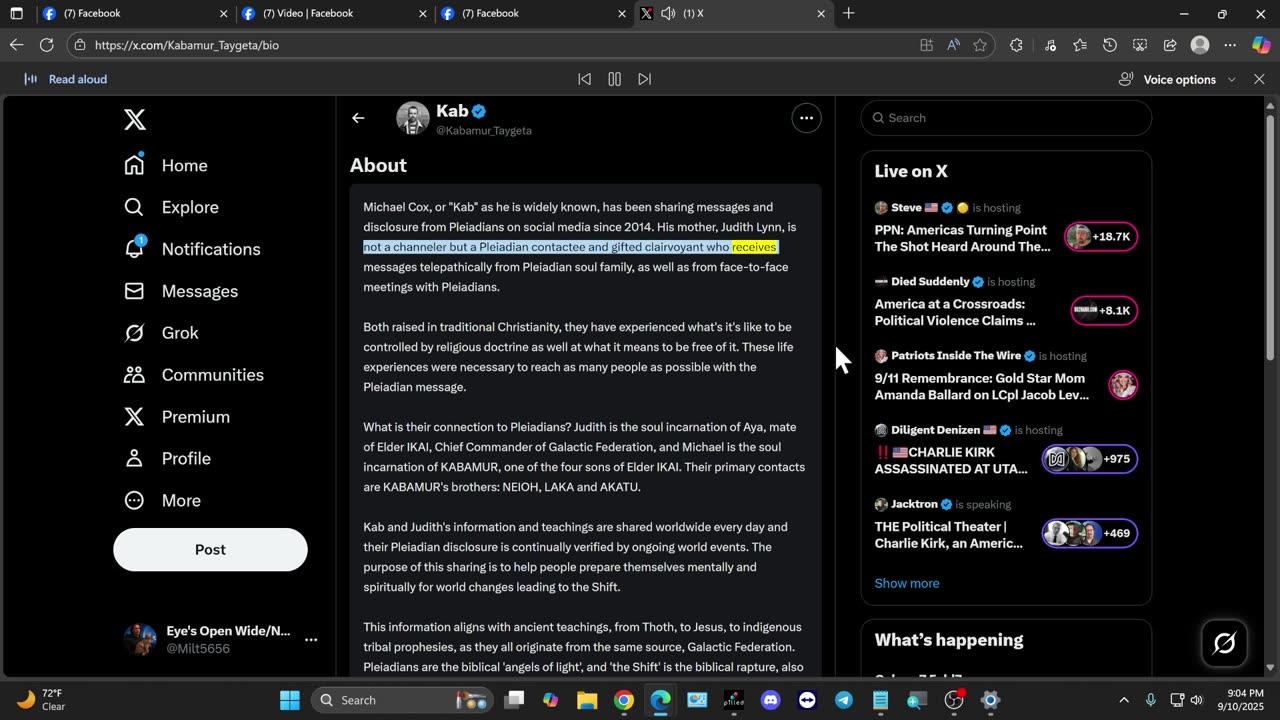
Task: Open the three-dot menu on Kab's profile
Action: click(x=806, y=118)
